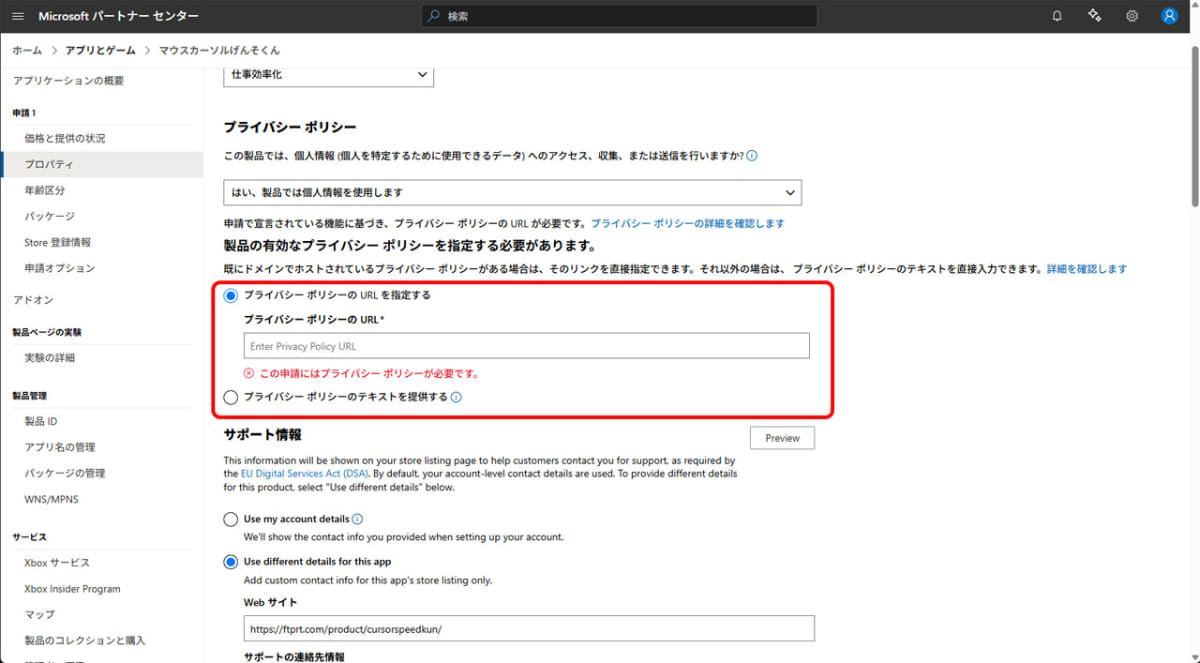Go to ホーム breadcrumb
Image resolution: width=1200 pixels, height=663 pixels.
click(27, 50)
